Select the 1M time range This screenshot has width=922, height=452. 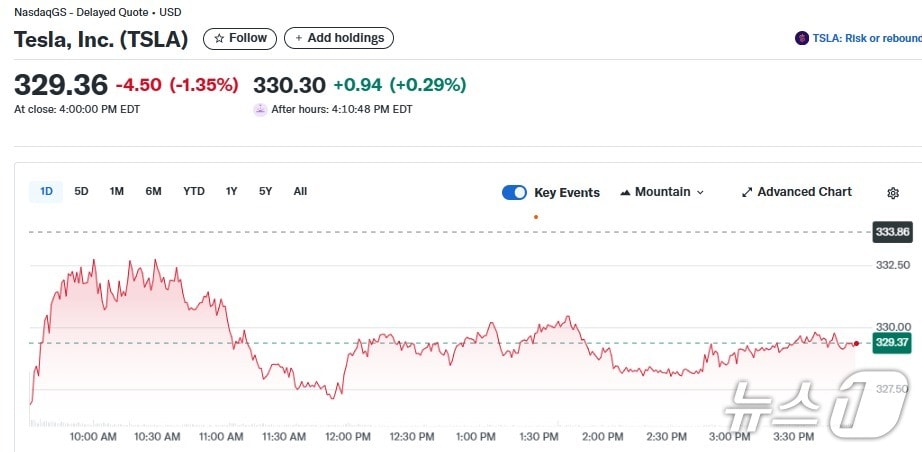116,191
